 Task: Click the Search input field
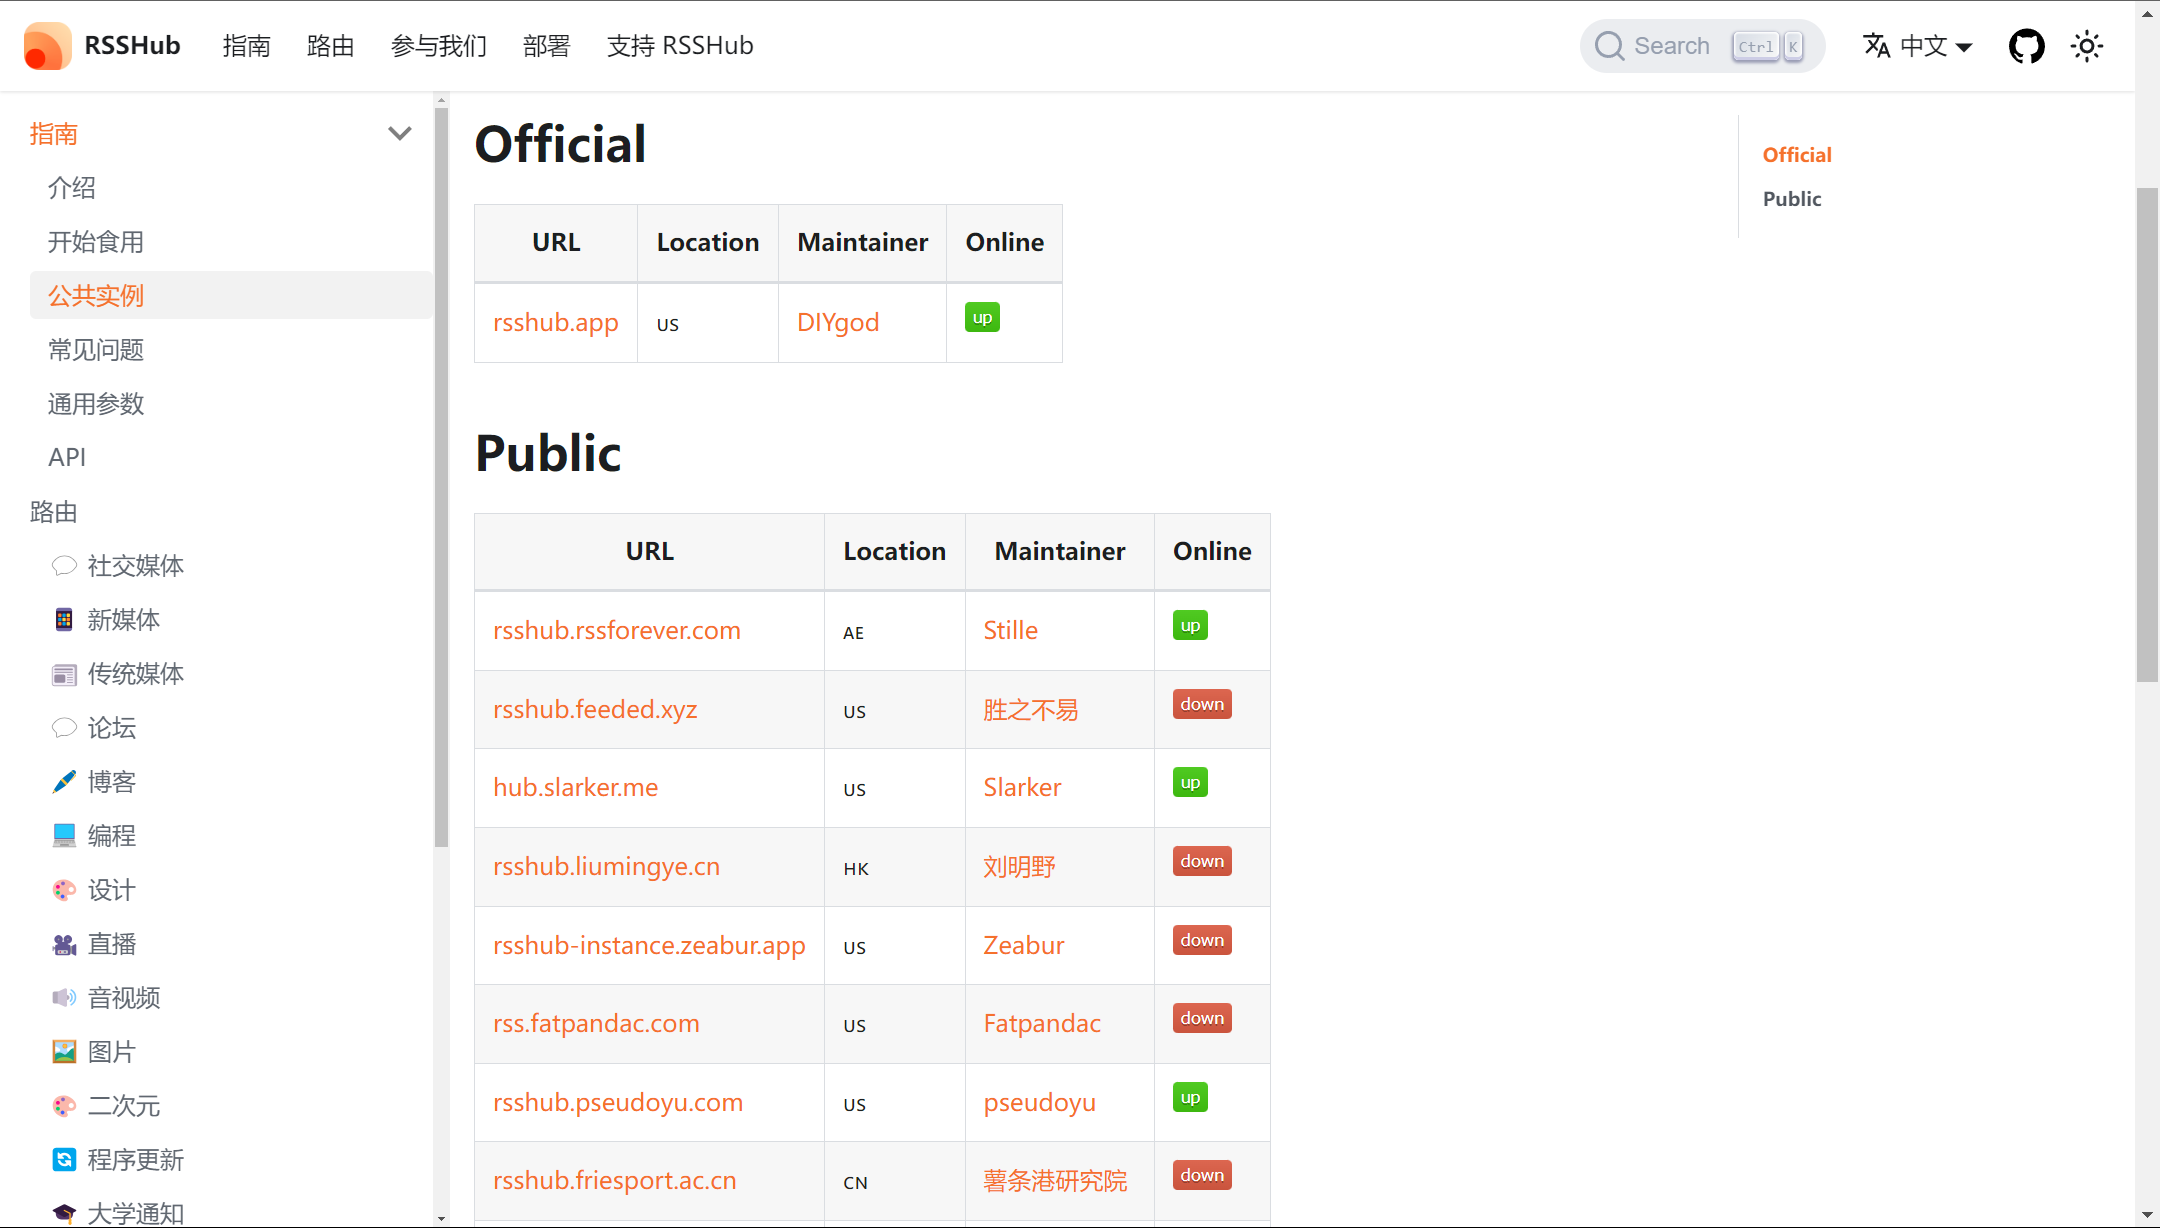[x=1702, y=46]
